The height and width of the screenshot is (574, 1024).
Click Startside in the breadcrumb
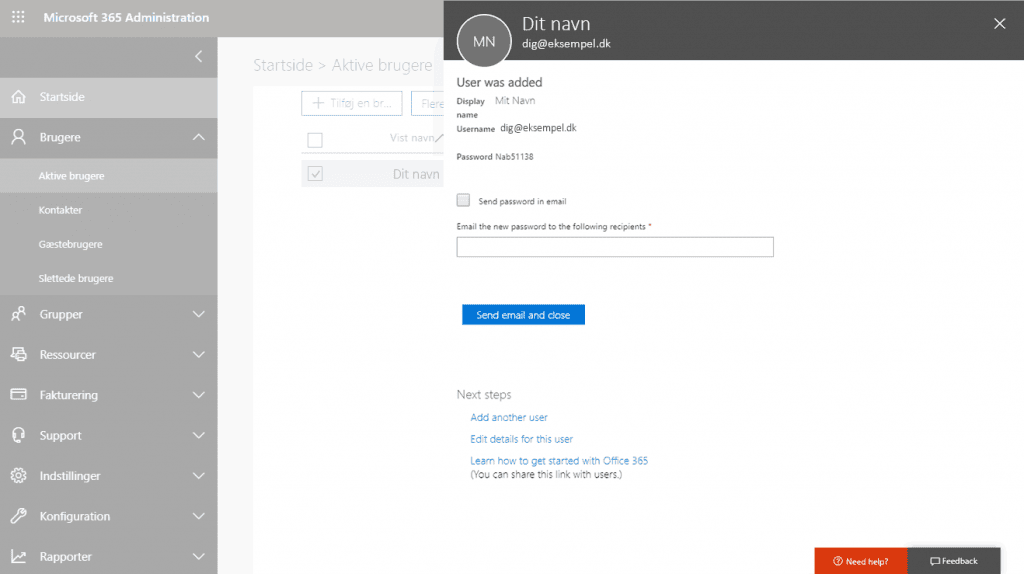click(283, 65)
